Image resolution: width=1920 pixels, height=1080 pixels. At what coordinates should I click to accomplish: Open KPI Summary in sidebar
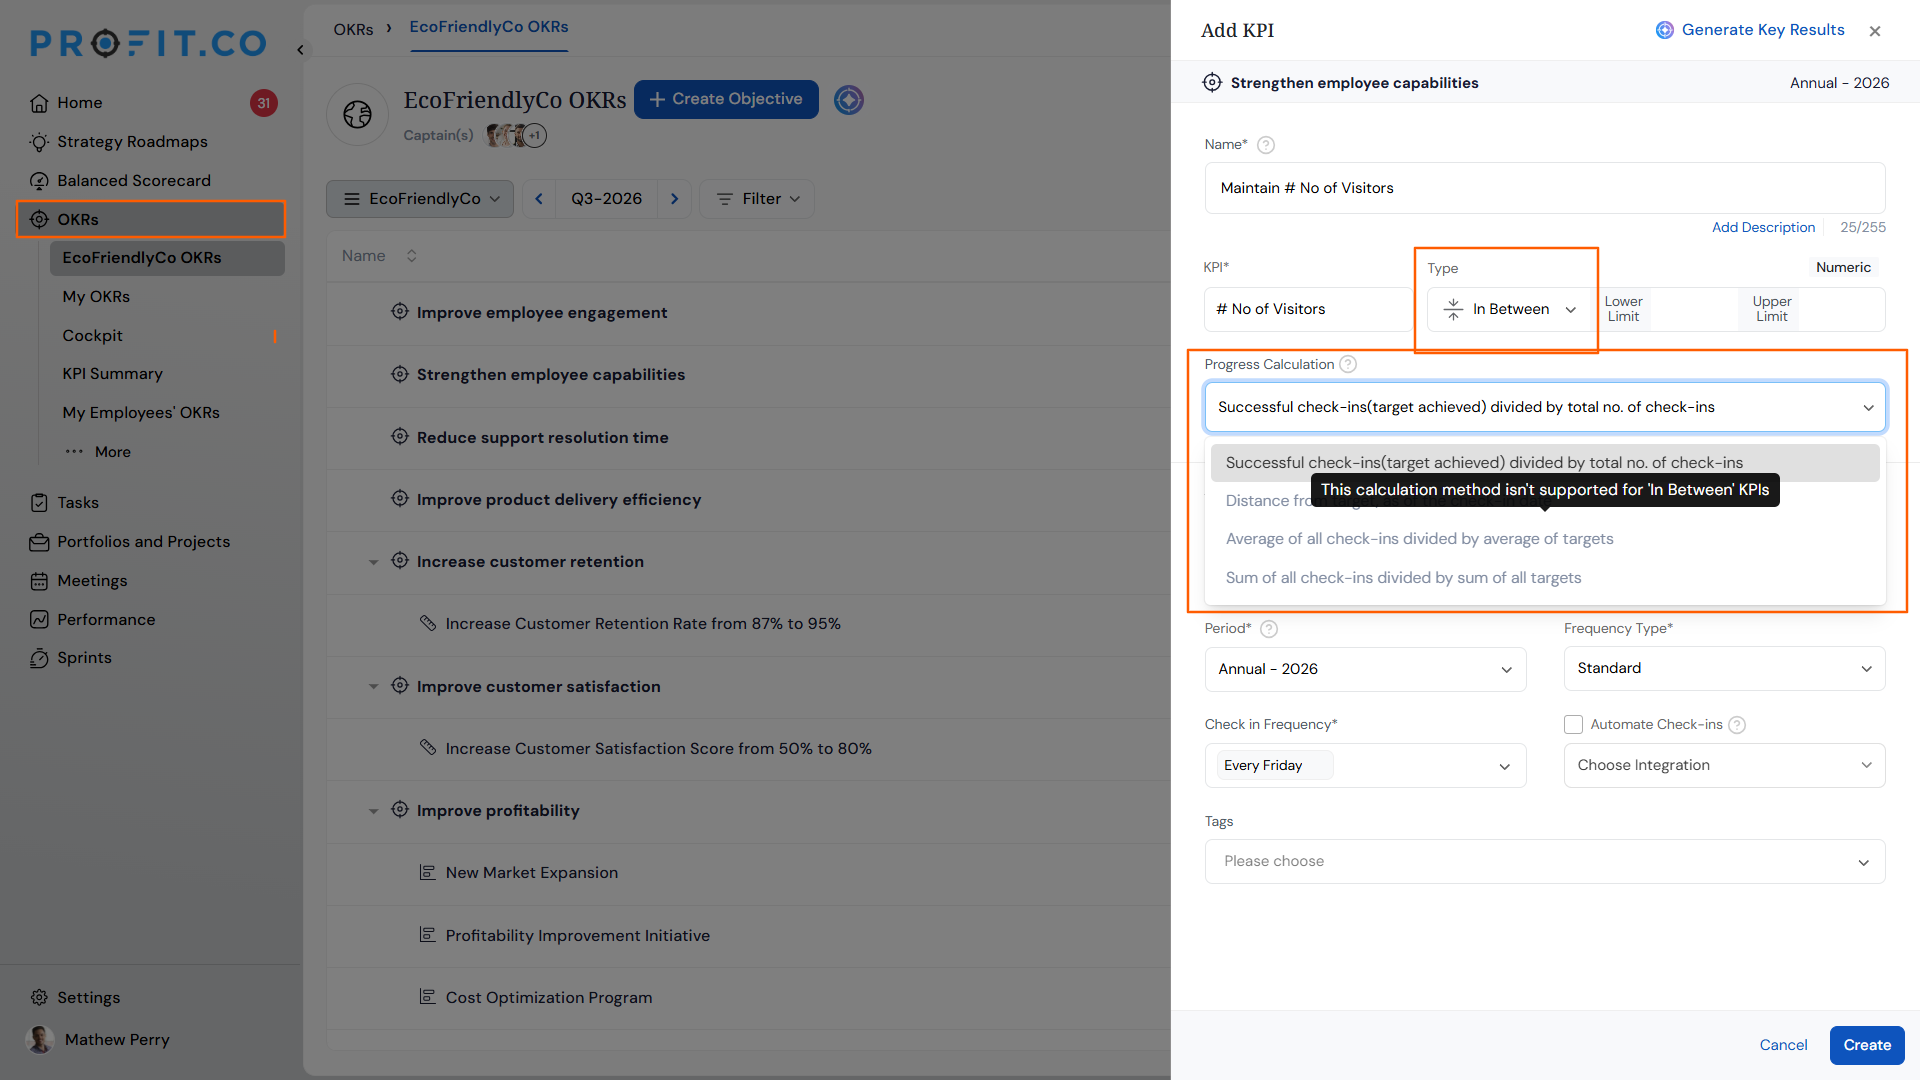[x=112, y=374]
